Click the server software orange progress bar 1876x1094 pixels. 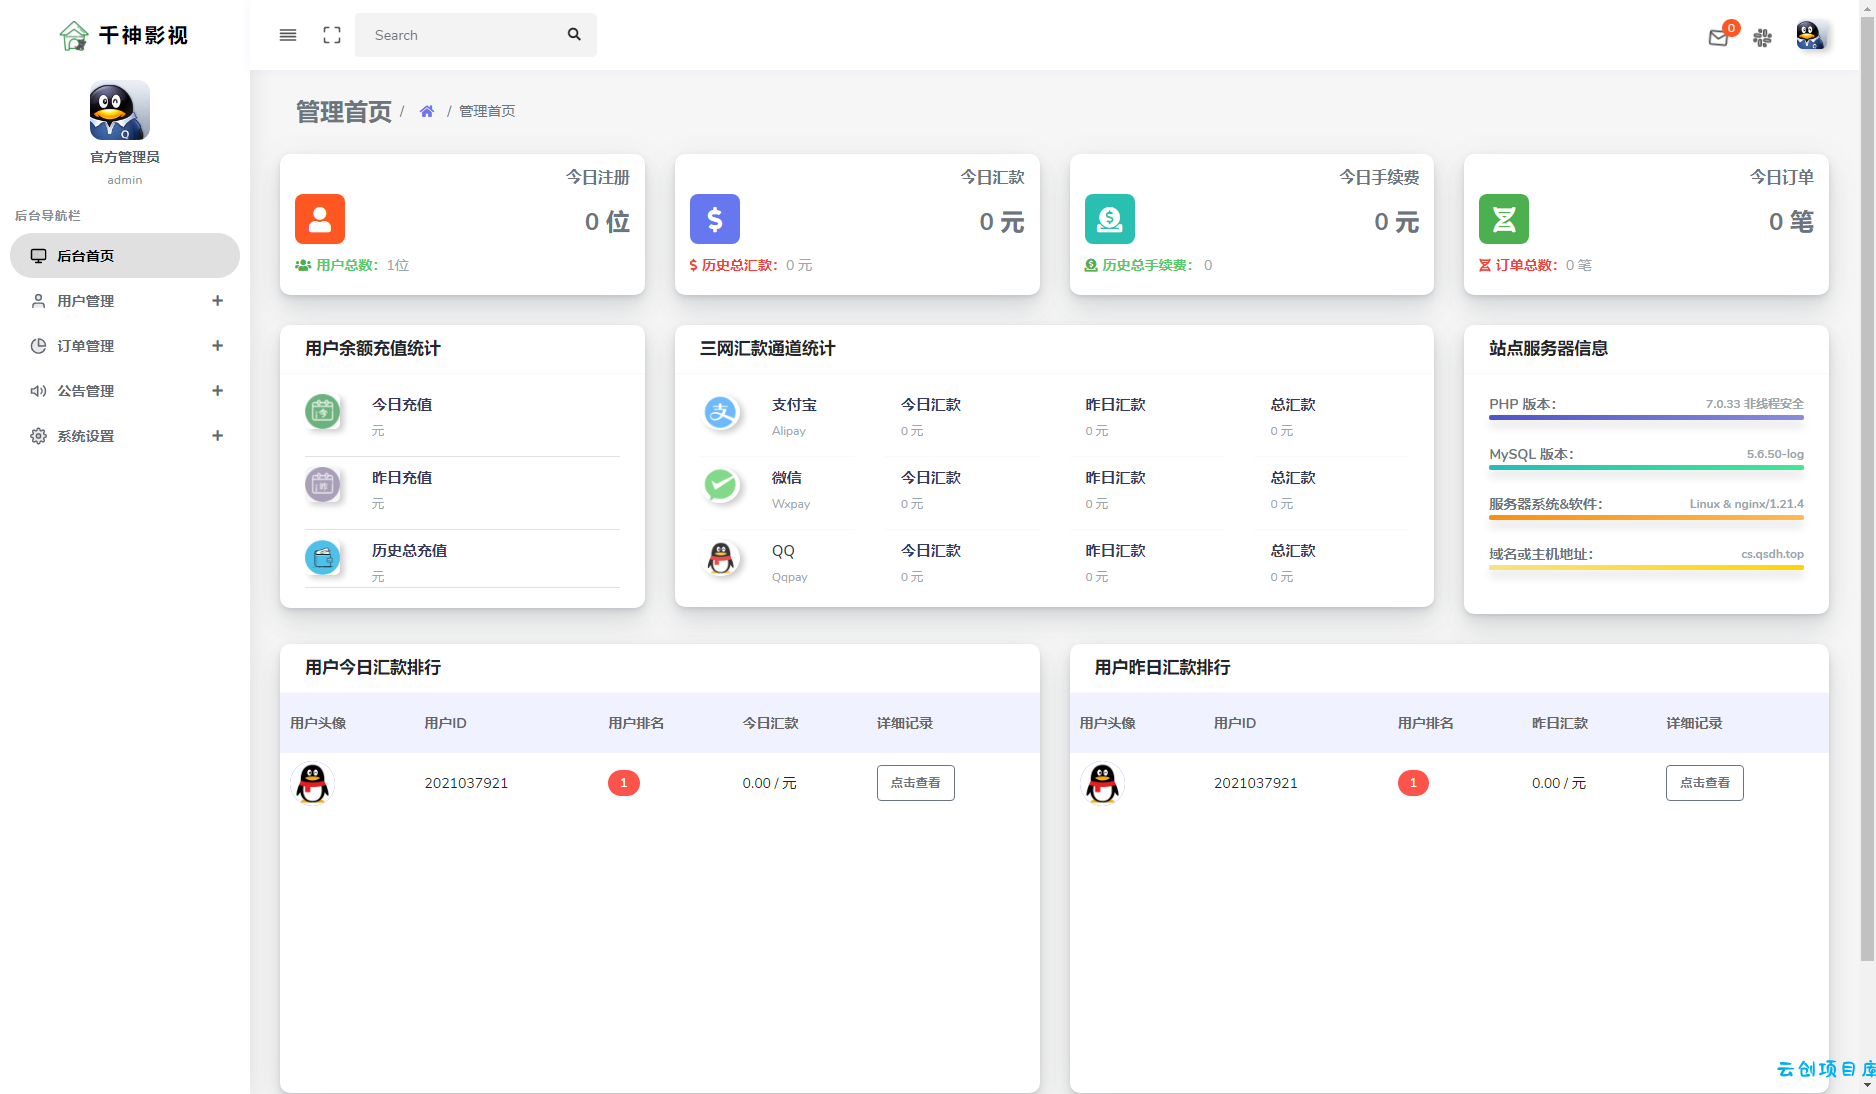point(1646,517)
